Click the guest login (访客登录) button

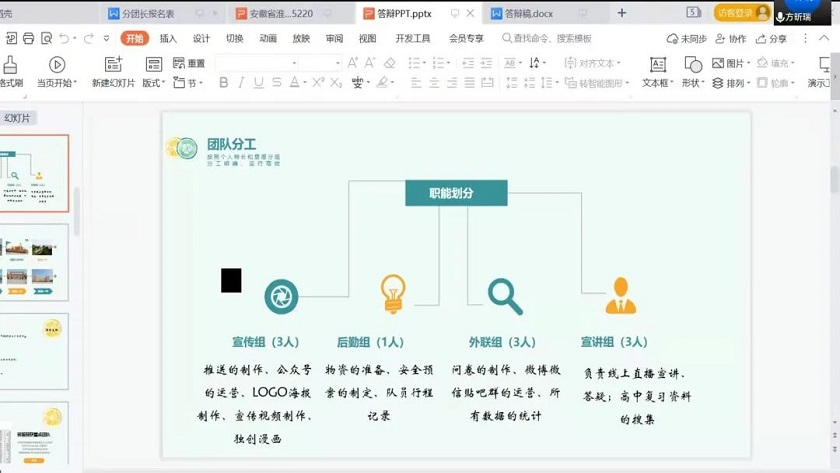coord(742,13)
